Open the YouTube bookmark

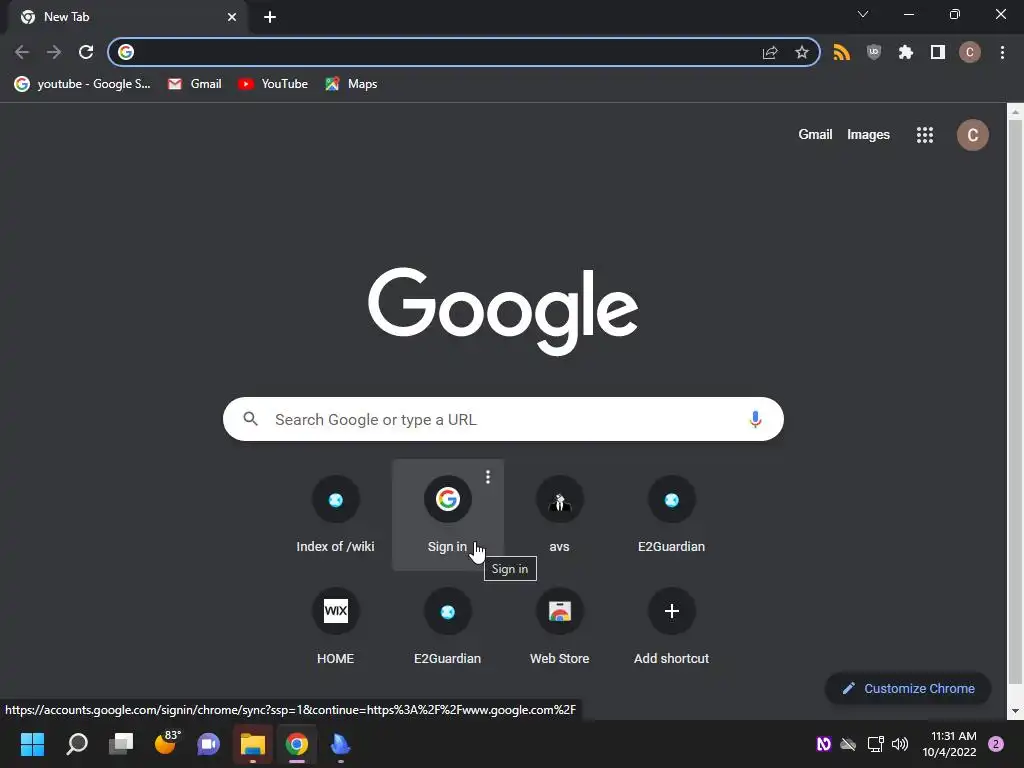273,84
